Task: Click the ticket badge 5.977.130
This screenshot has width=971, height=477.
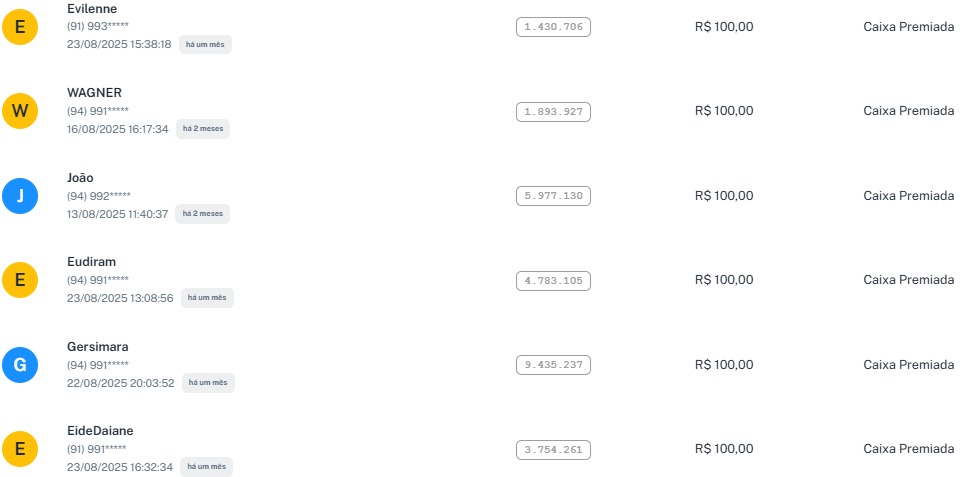Action: point(554,196)
